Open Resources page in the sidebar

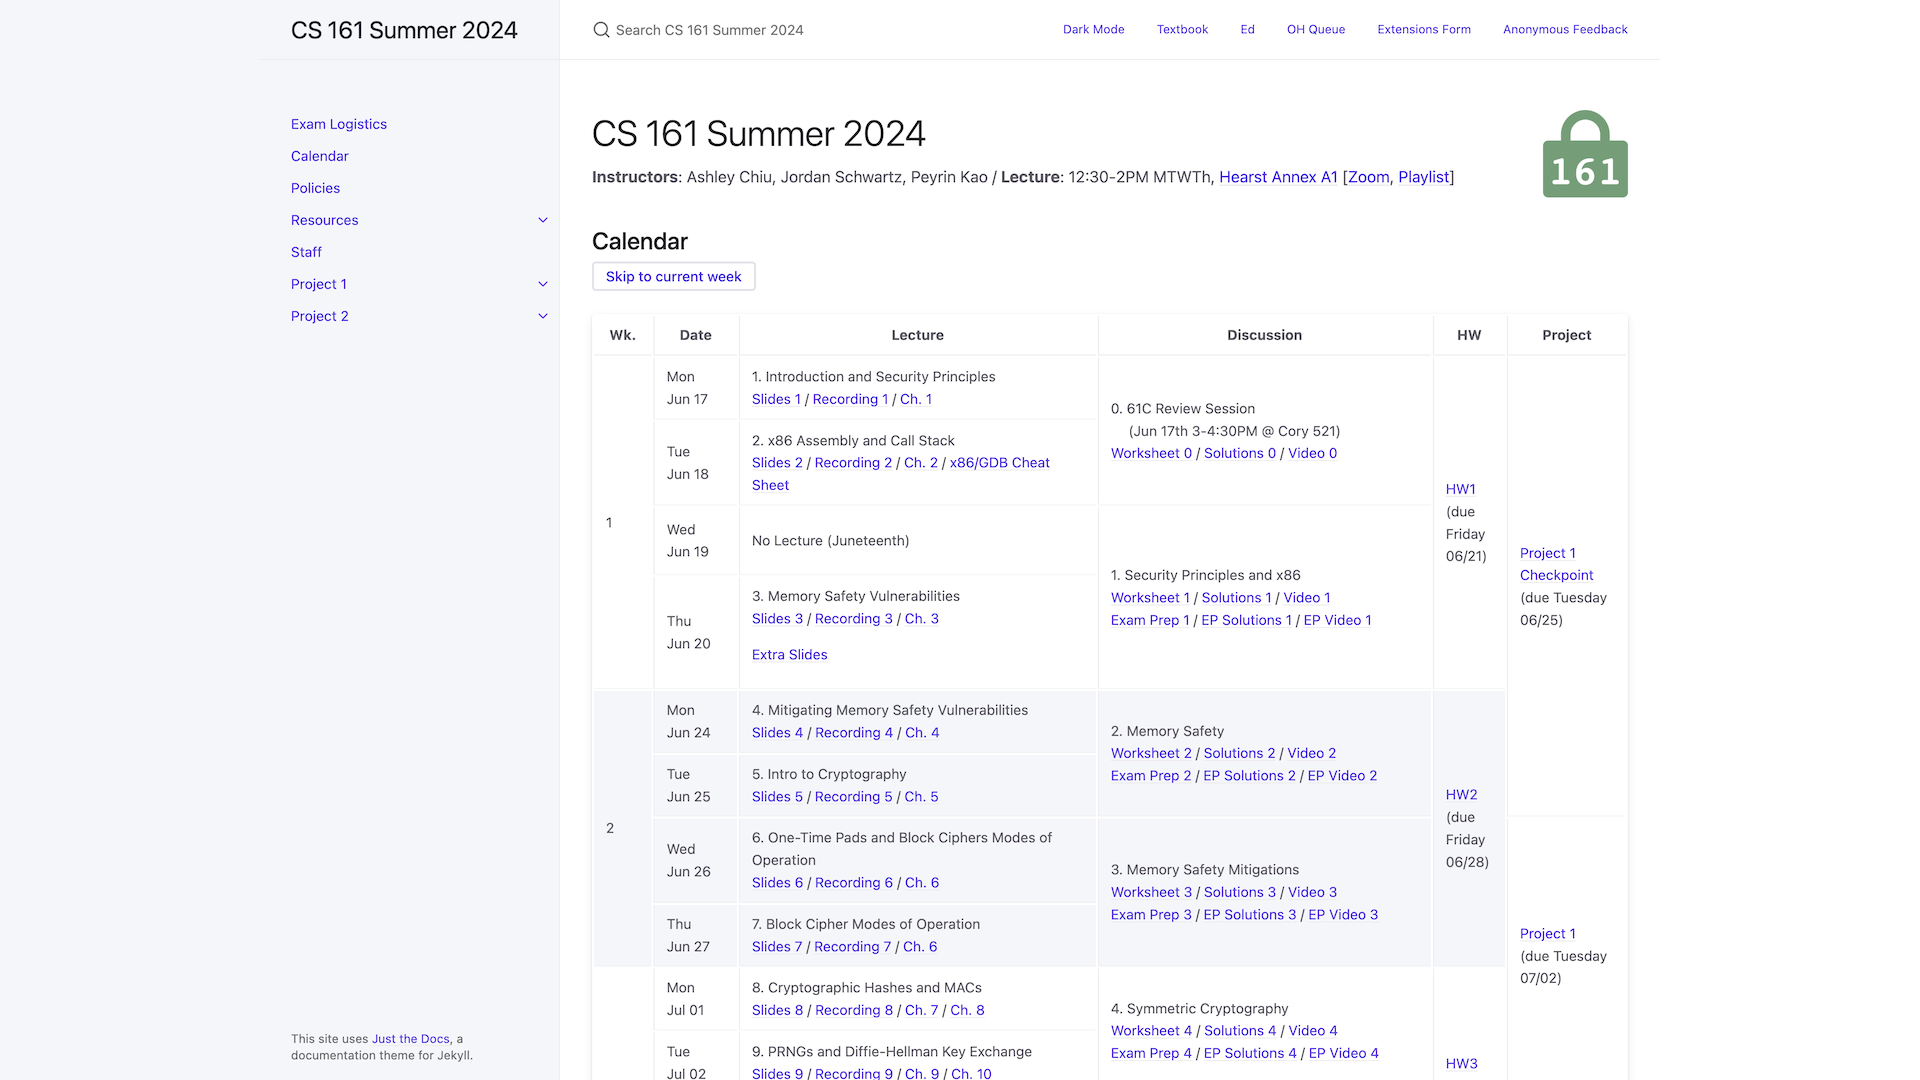pyautogui.click(x=324, y=220)
